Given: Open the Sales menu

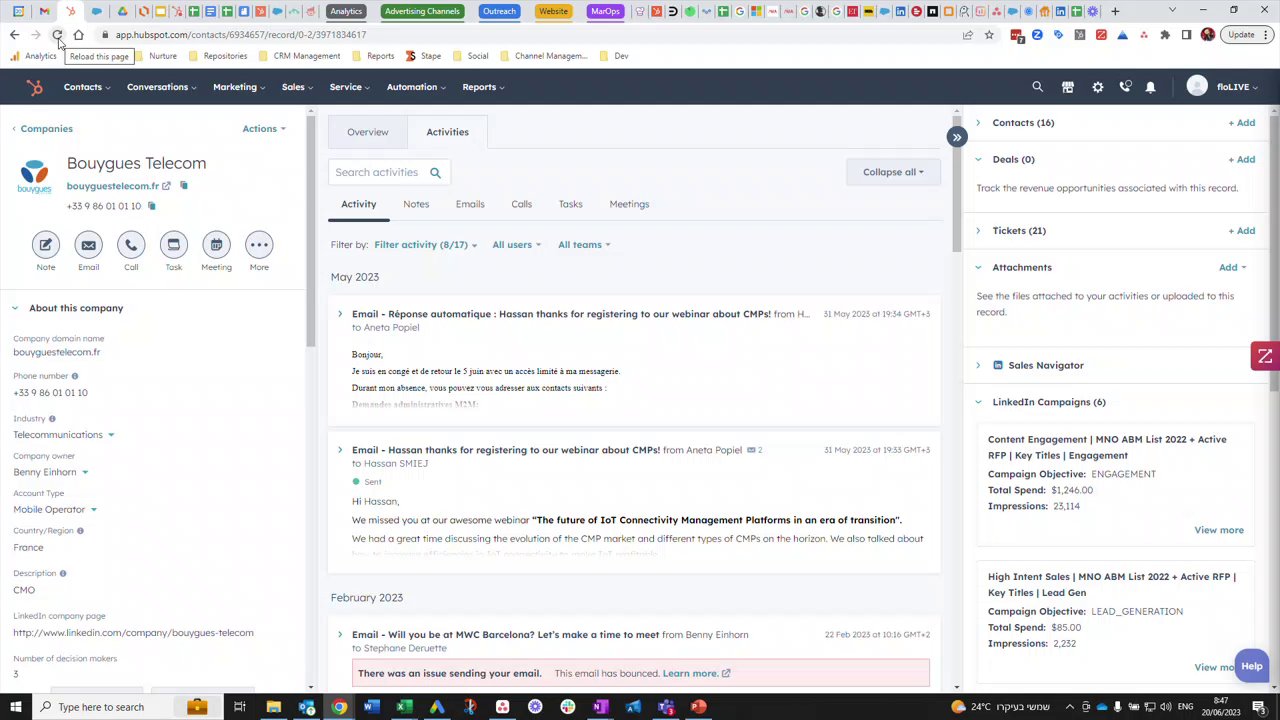Looking at the screenshot, I should 297,87.
